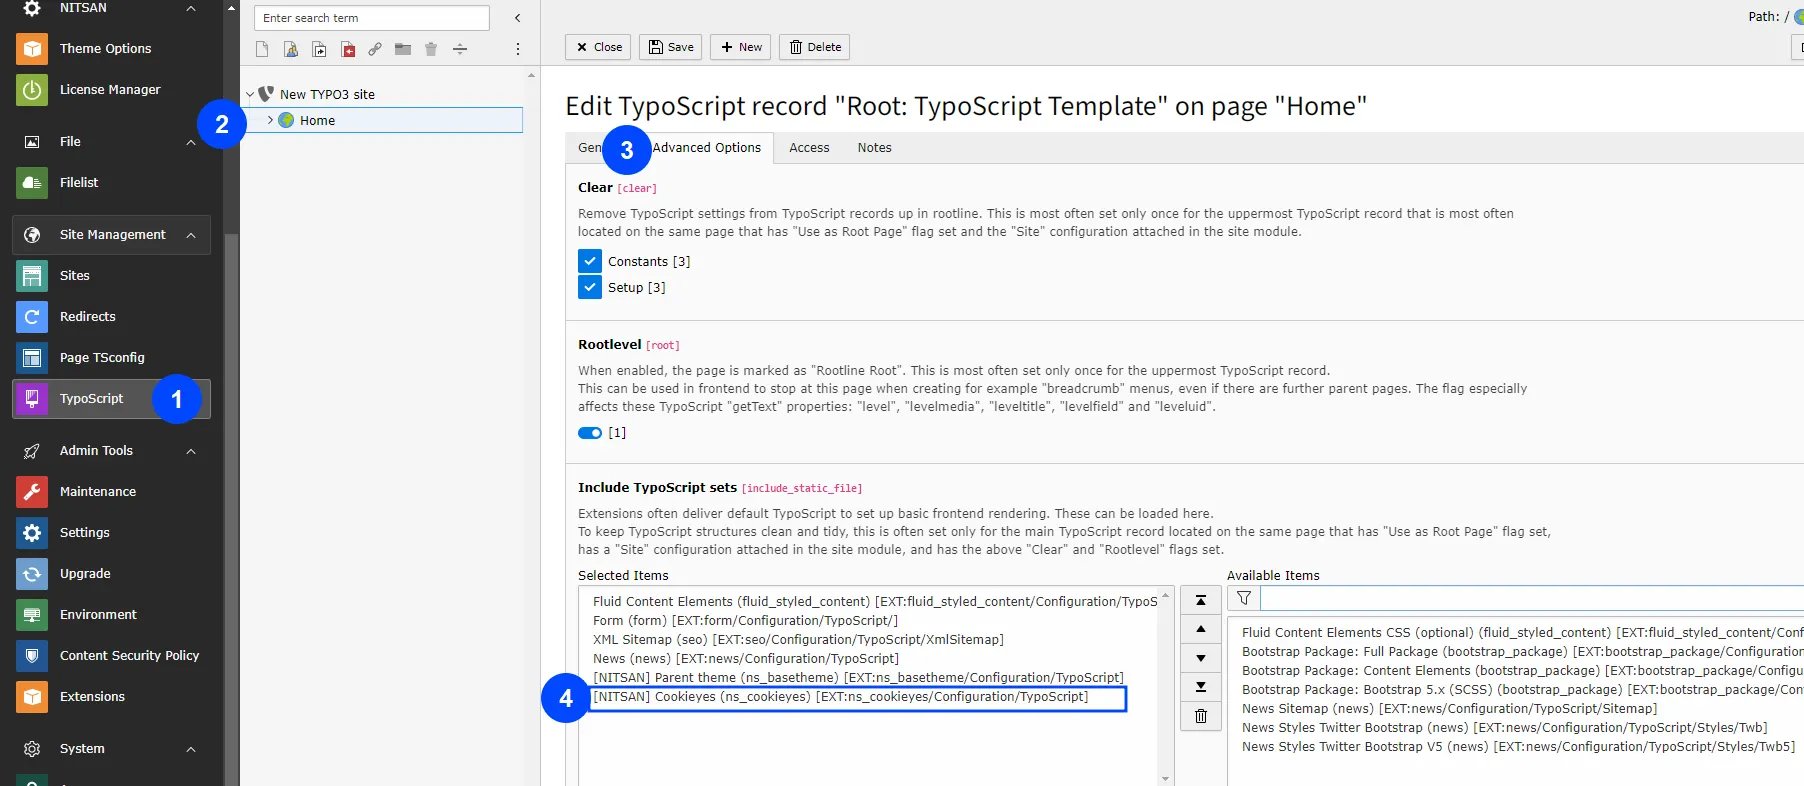Click the Available Items filter field
This screenshot has width=1804, height=786.
(x=1531, y=598)
